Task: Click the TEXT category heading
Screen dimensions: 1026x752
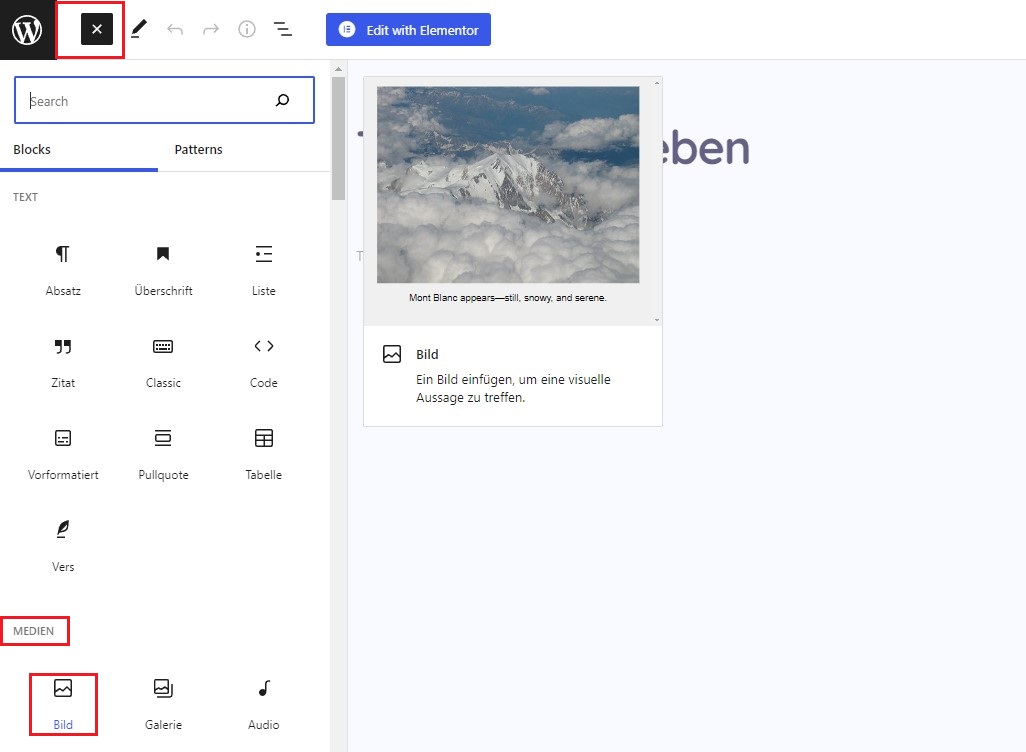Action: pos(26,197)
